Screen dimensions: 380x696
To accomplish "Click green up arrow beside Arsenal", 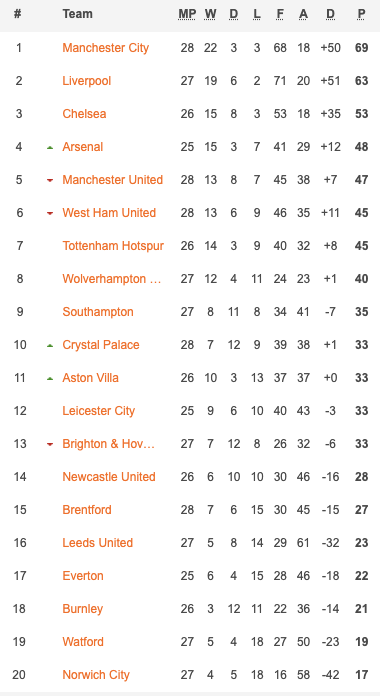I will pos(50,147).
